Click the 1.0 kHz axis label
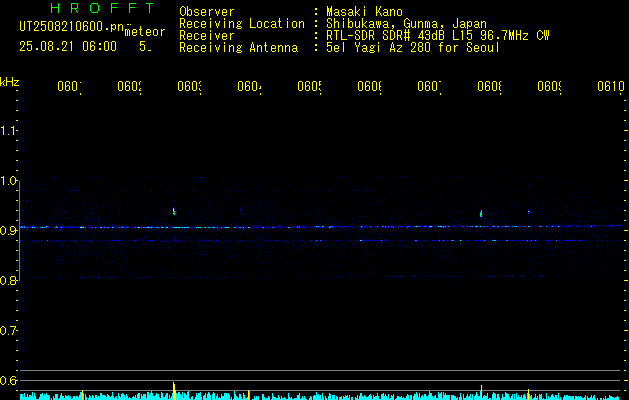This screenshot has width=629, height=400. click(x=8, y=181)
